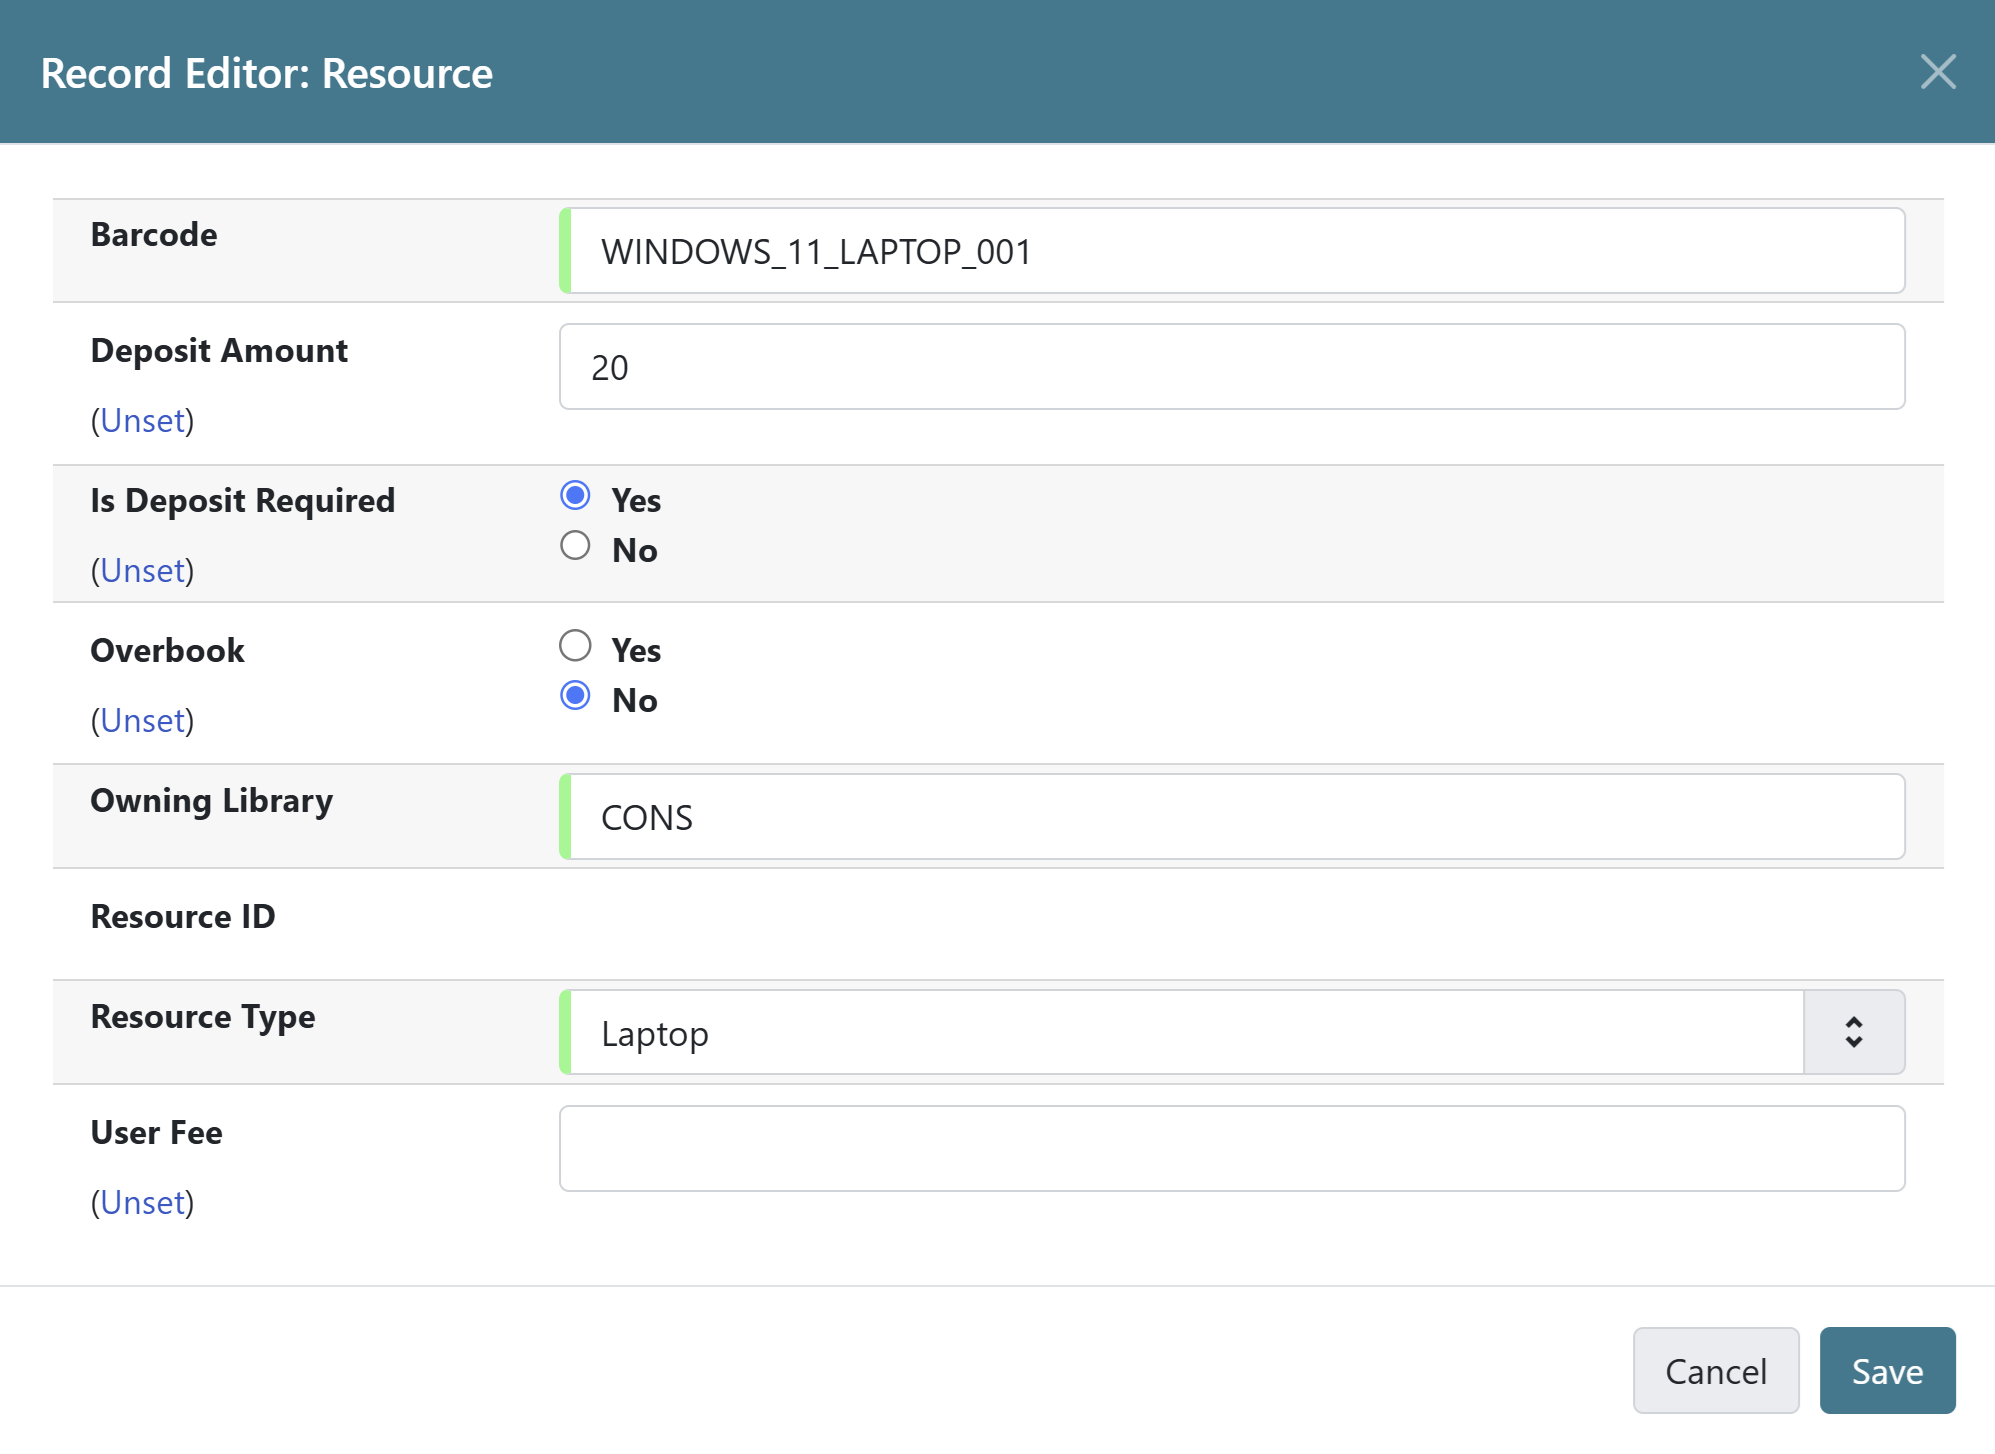This screenshot has height=1454, width=1995.
Task: Unset the User Fee value
Action: pos(142,1202)
